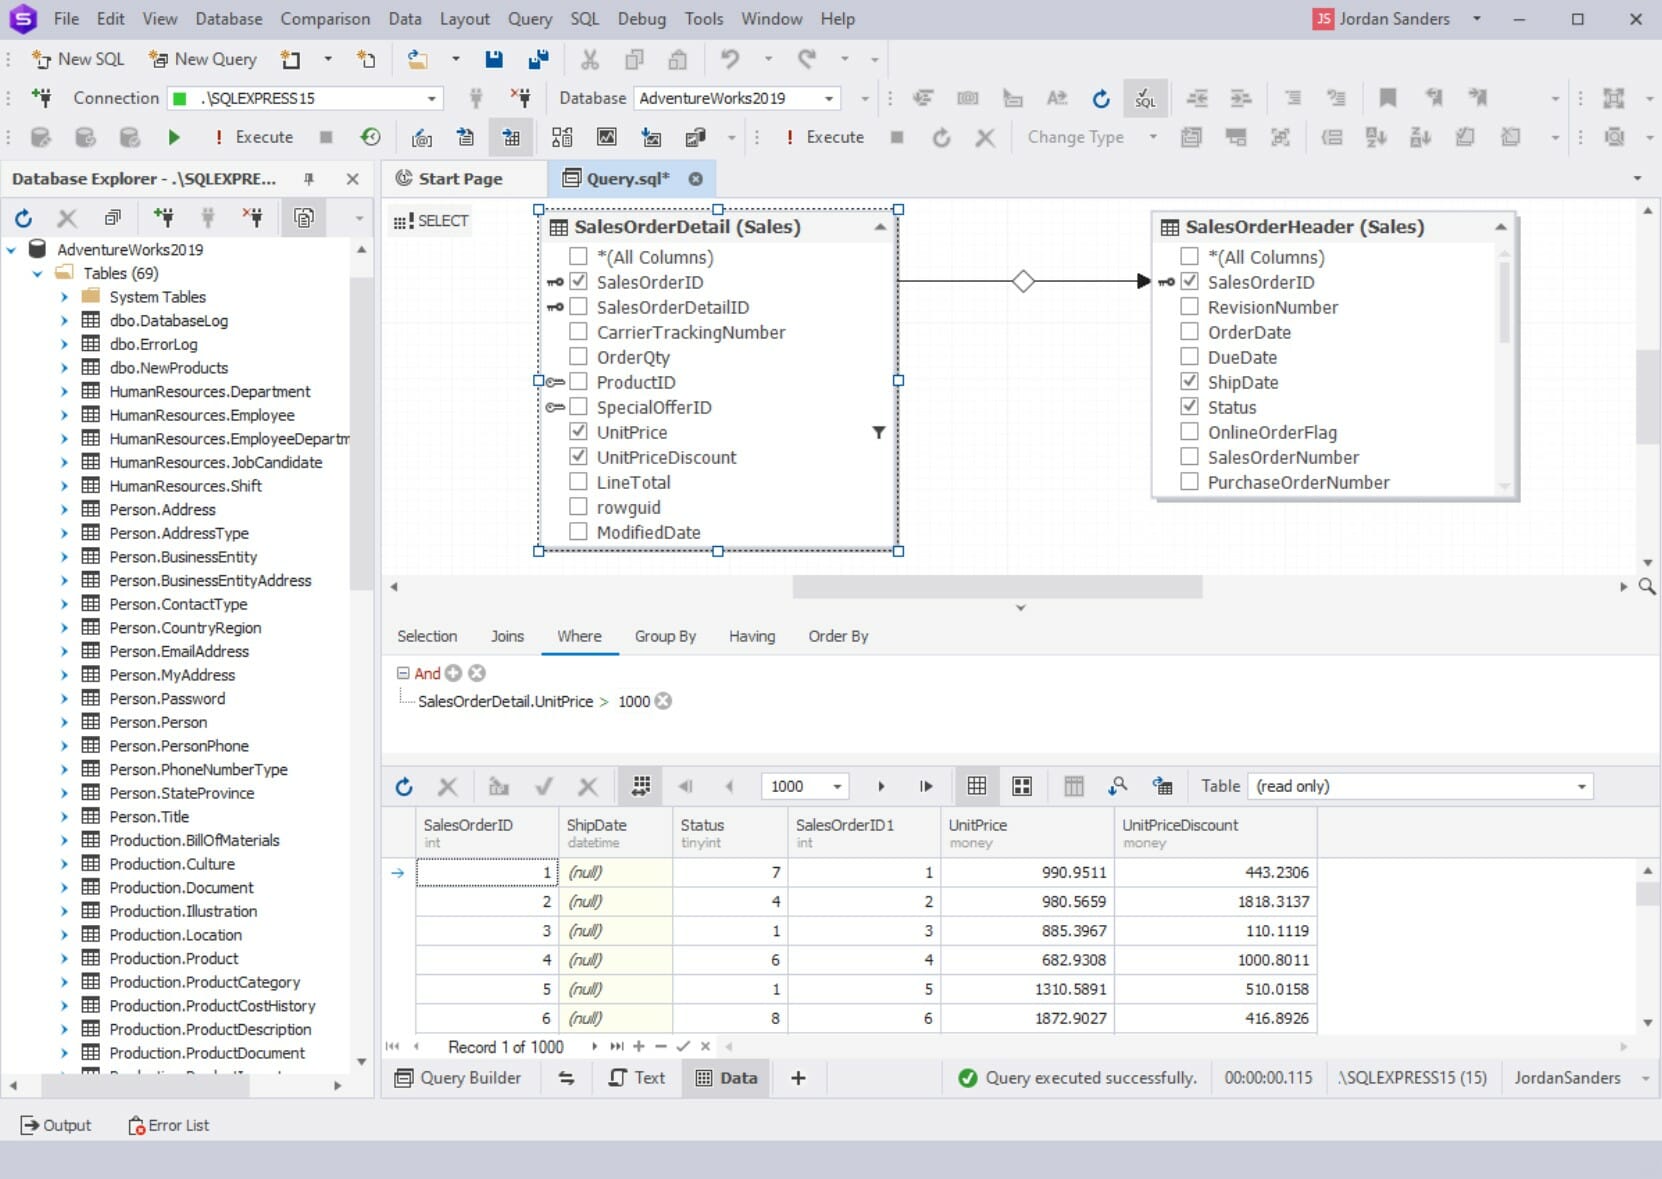Switch to the Group By tab

click(665, 636)
